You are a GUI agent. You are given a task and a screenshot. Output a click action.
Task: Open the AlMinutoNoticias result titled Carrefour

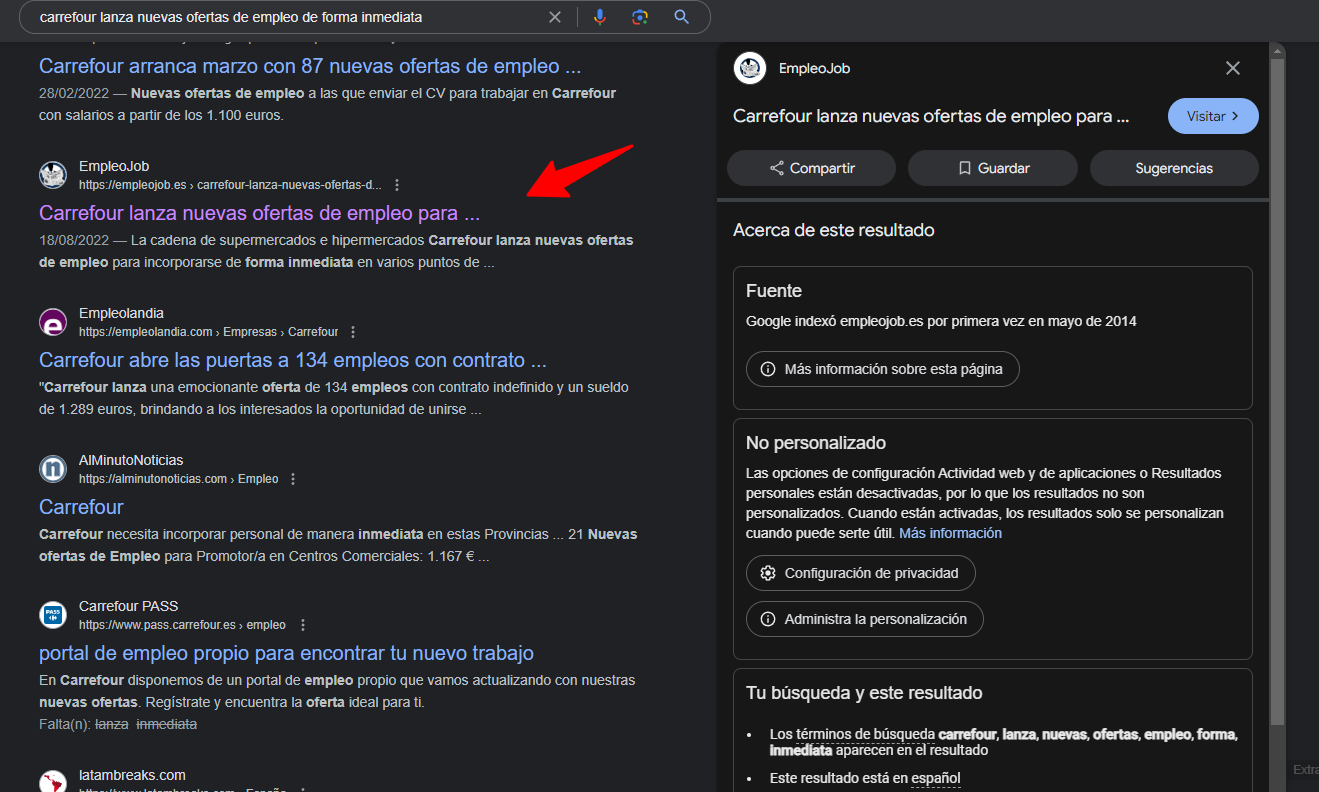[x=81, y=507]
